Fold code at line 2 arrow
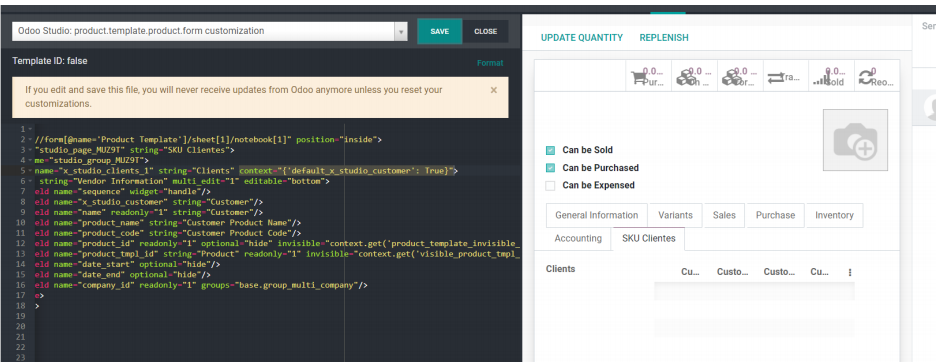This screenshot has height=362, width=938. coord(31,140)
